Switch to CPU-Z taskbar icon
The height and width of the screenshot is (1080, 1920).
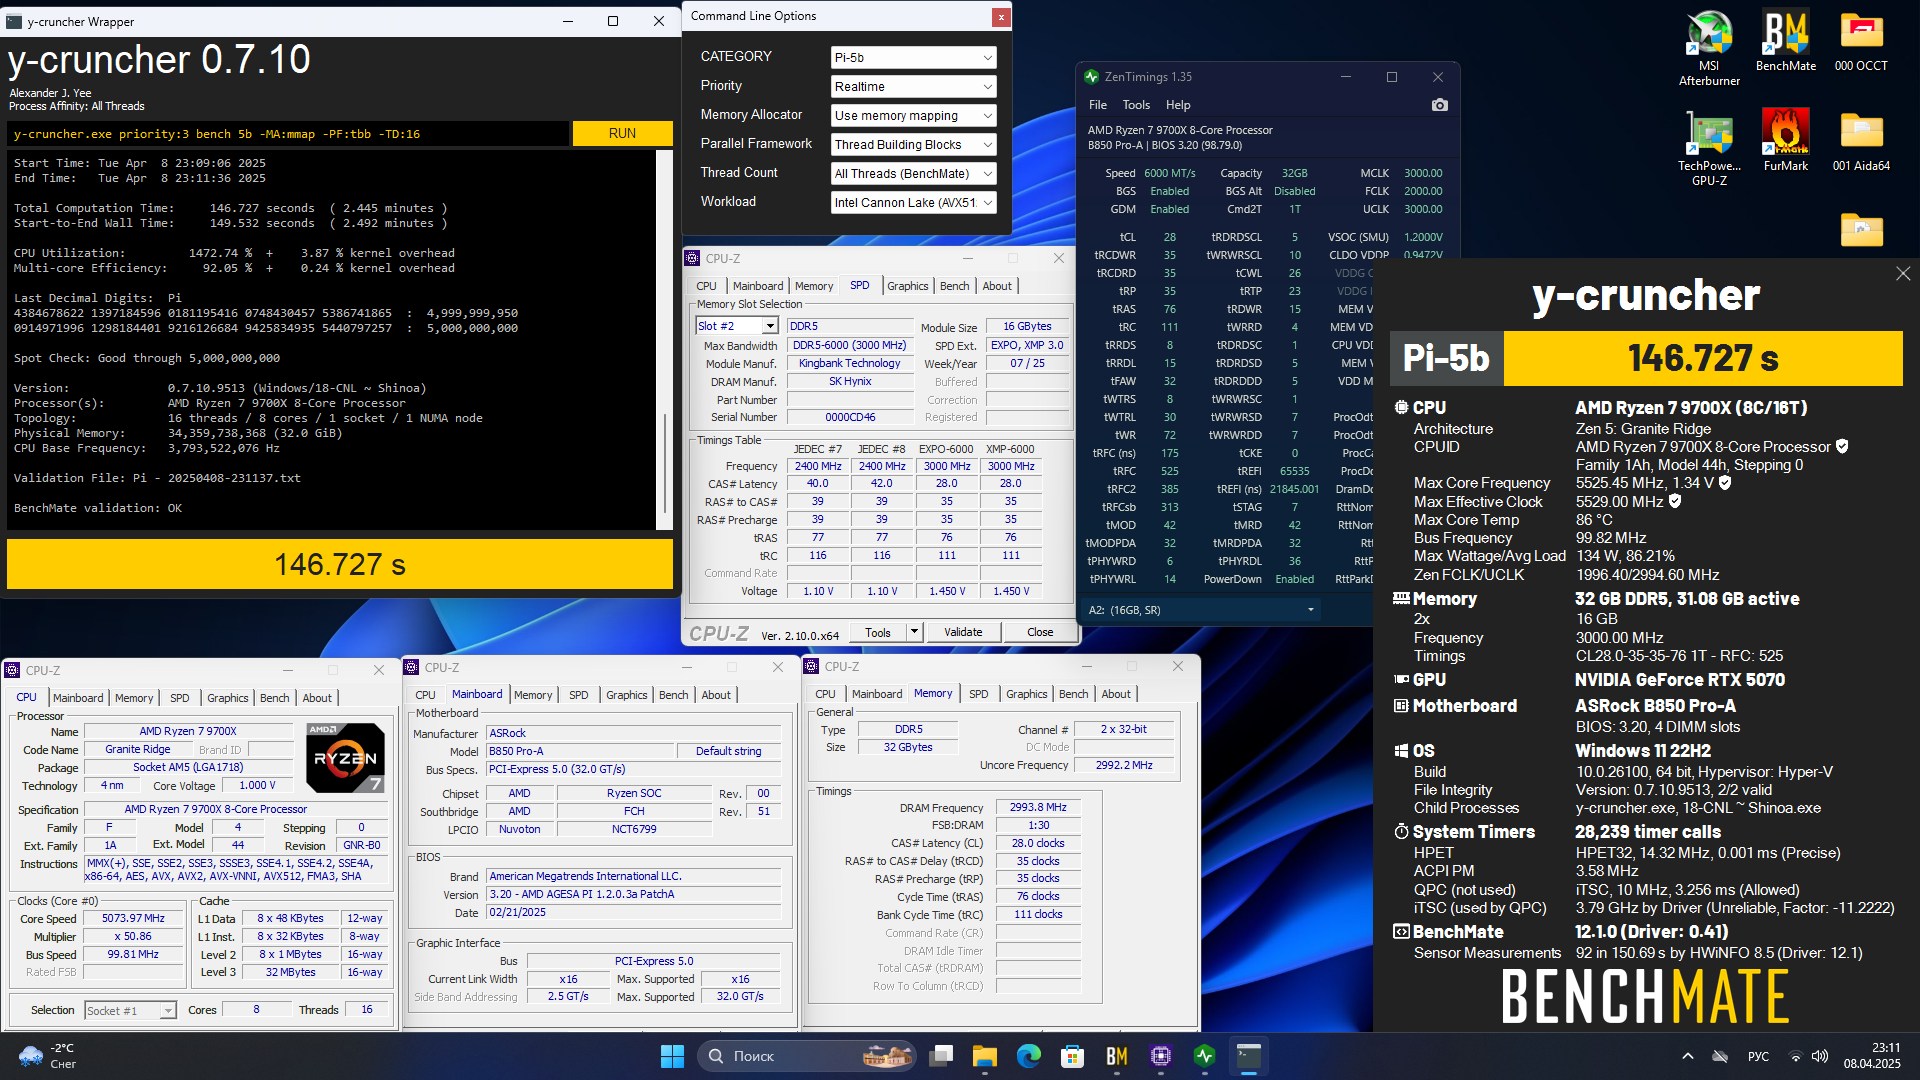click(1161, 1056)
